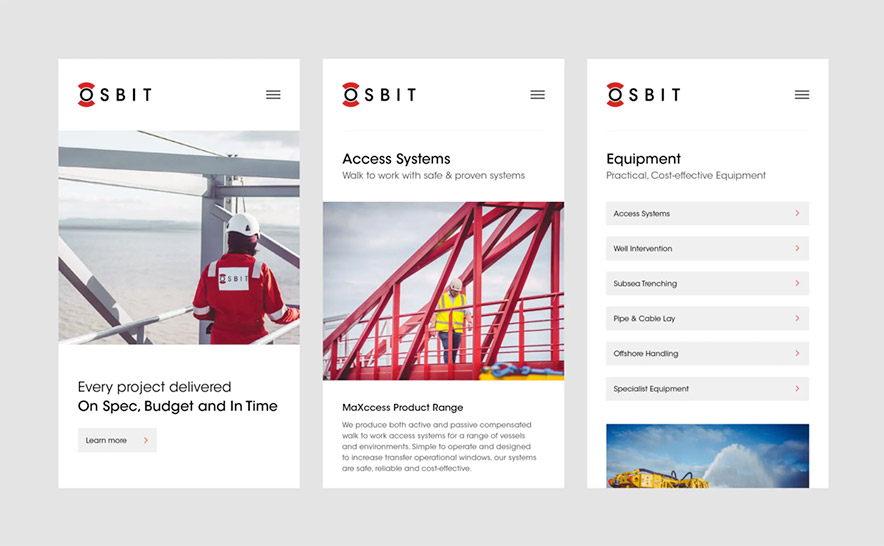This screenshot has height=546, width=884.
Task: Open hamburger menu on the left screen
Action: tap(273, 95)
